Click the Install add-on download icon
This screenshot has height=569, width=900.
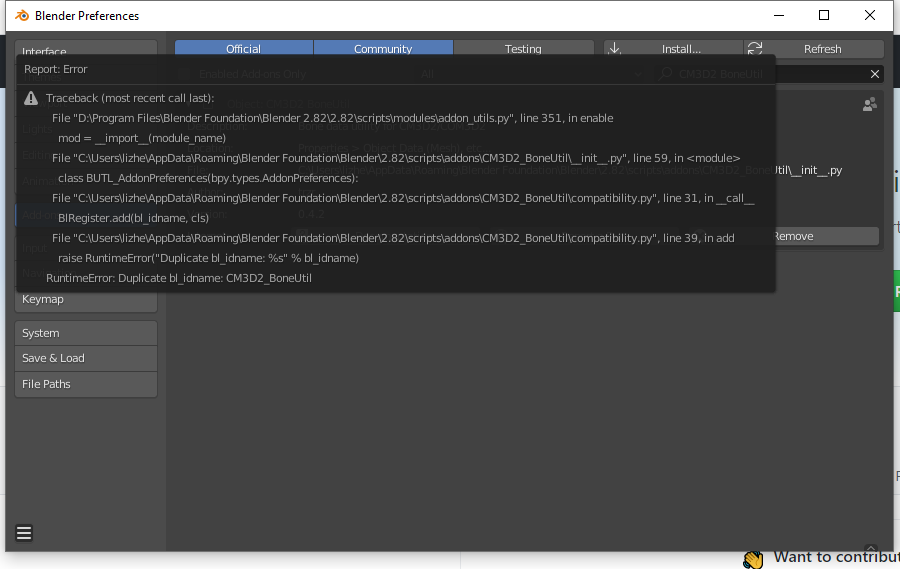coord(614,48)
